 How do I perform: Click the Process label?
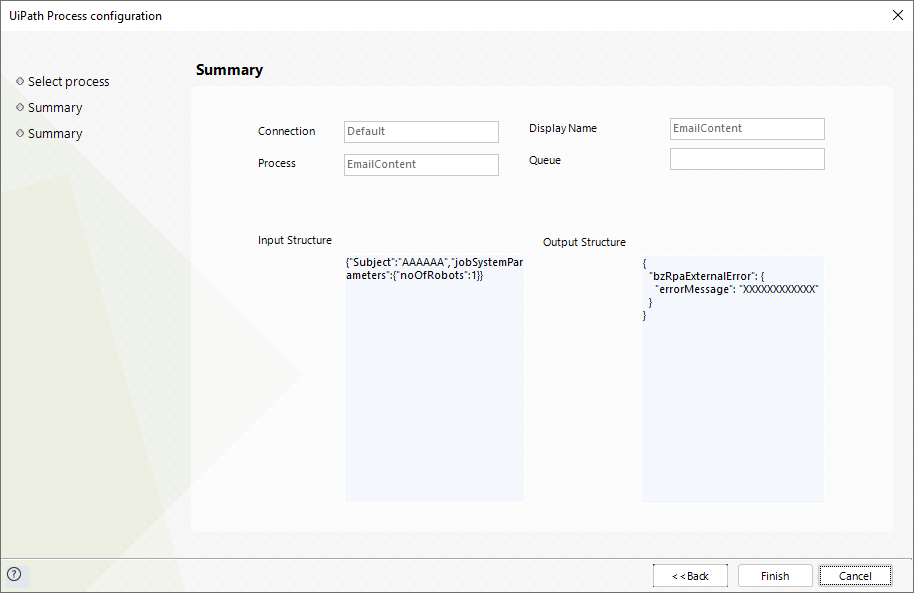pos(276,163)
